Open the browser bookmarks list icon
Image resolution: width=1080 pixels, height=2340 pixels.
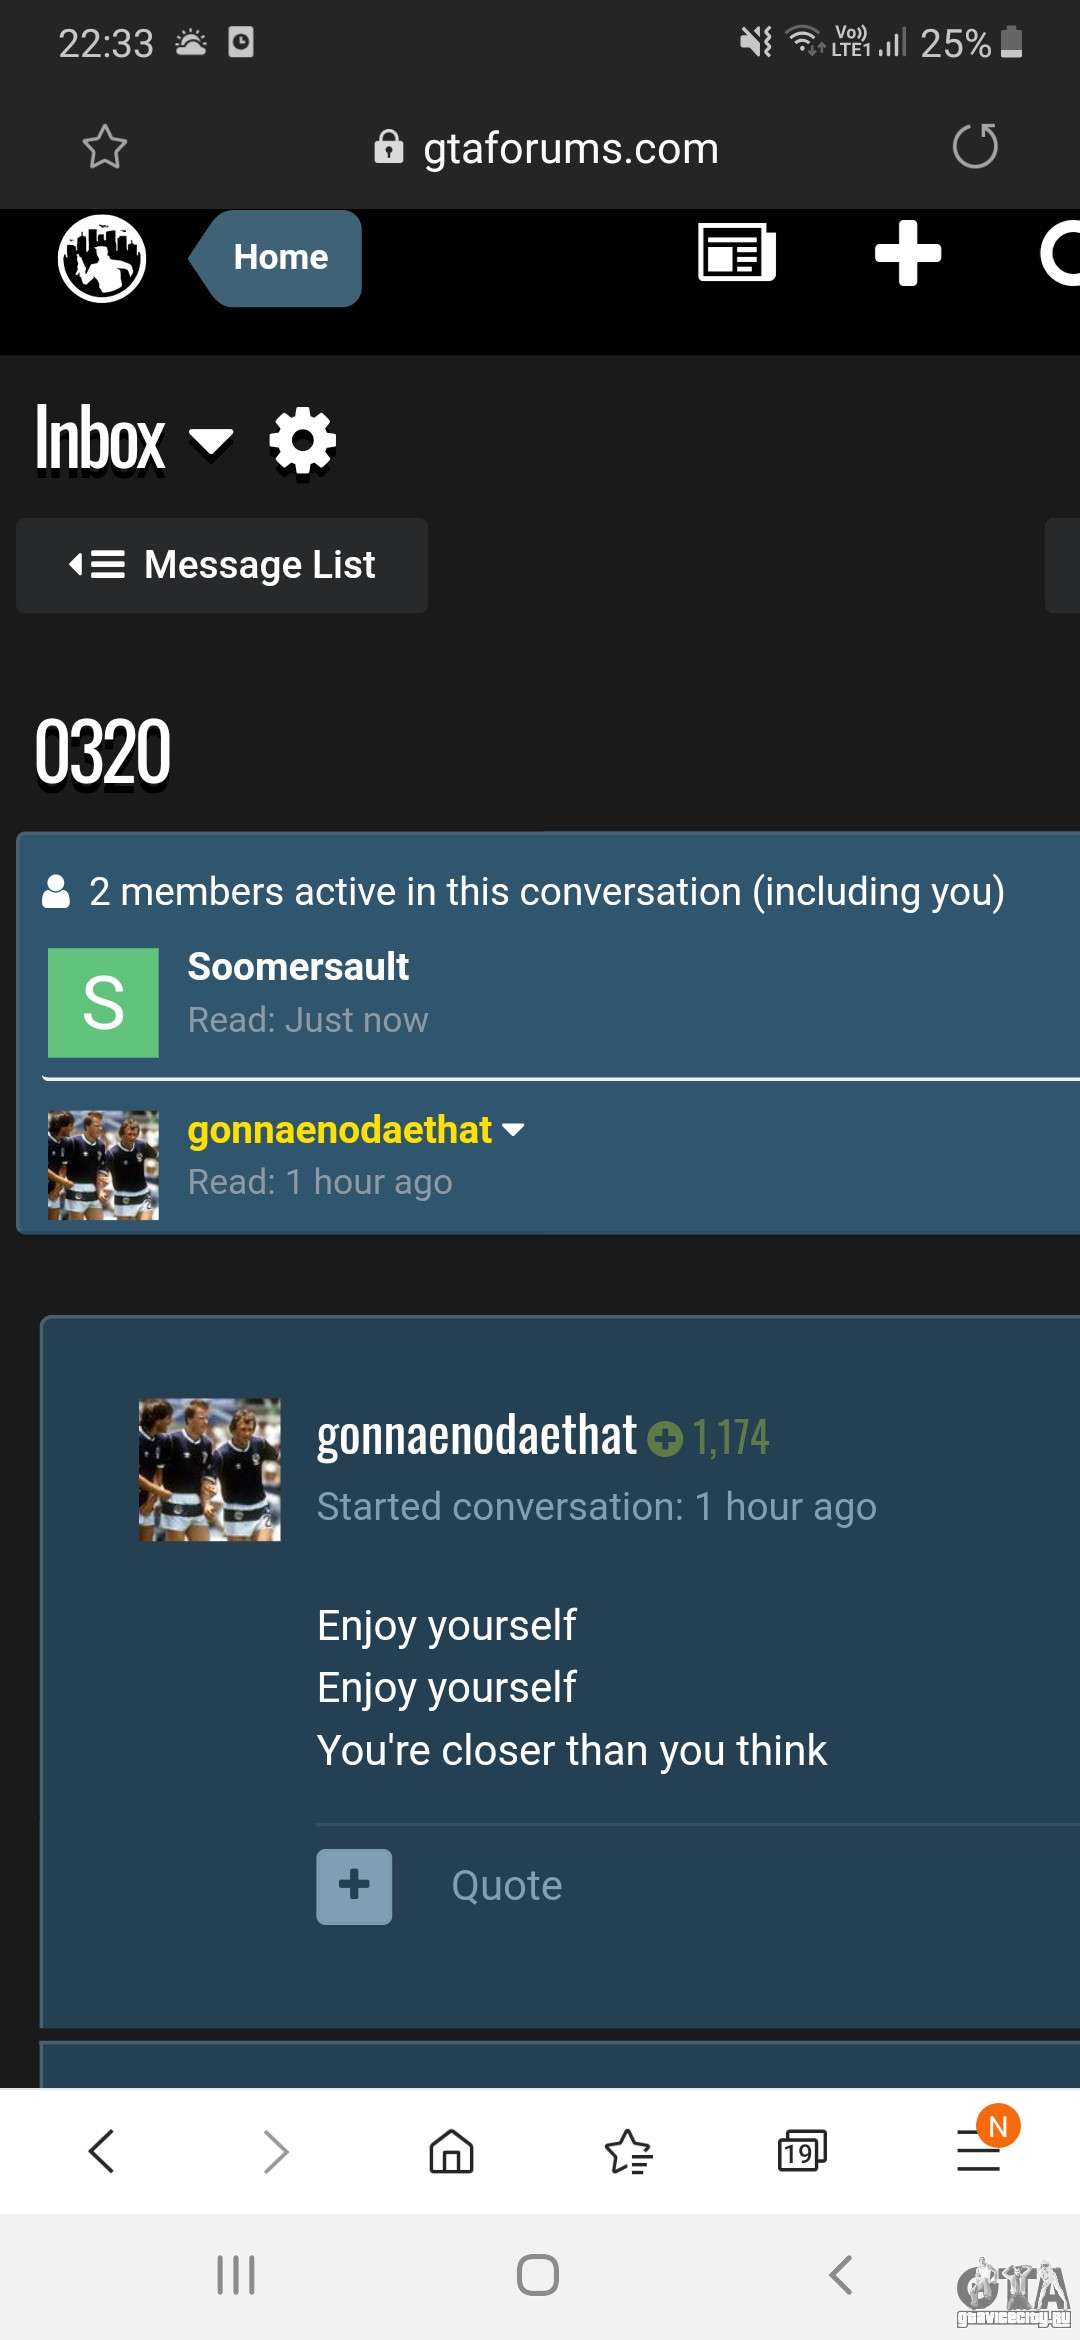(629, 2151)
